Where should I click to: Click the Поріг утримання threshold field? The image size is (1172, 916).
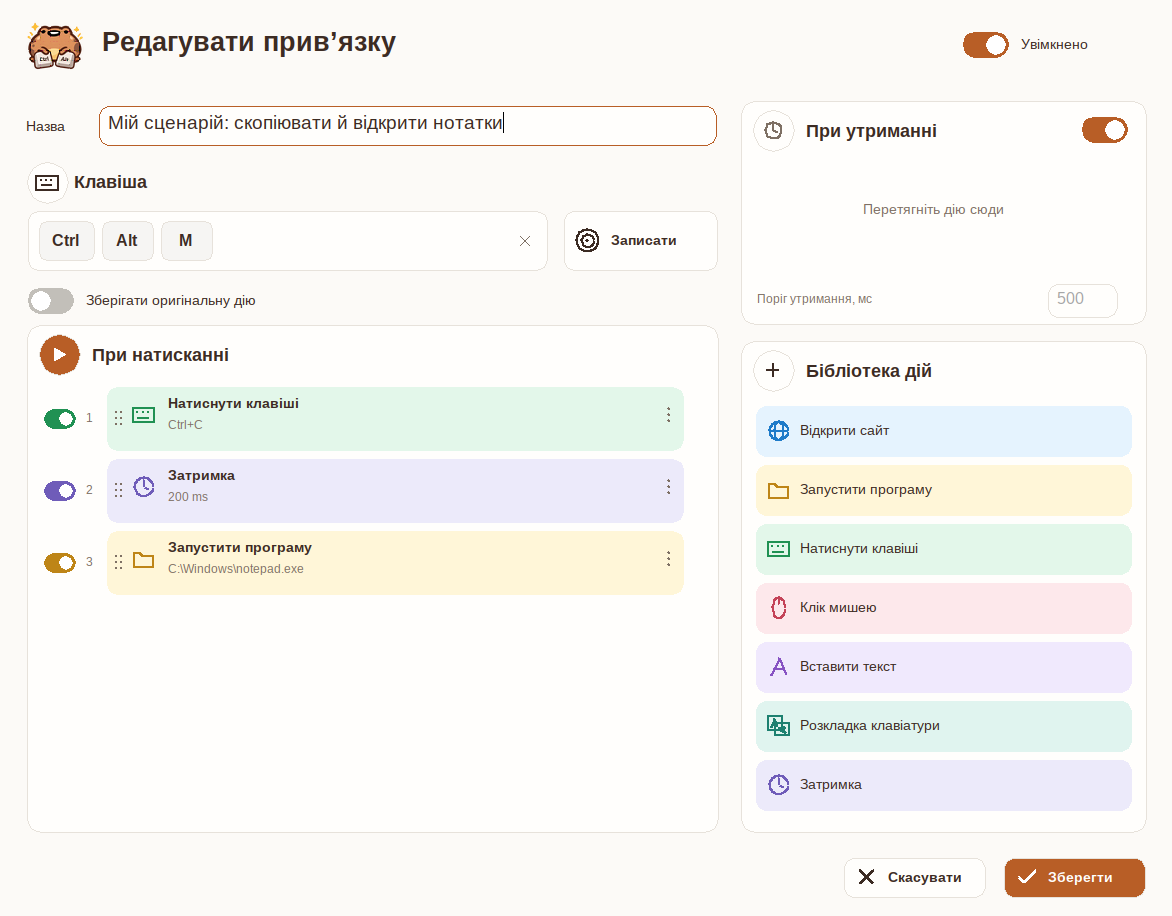[x=1082, y=300]
